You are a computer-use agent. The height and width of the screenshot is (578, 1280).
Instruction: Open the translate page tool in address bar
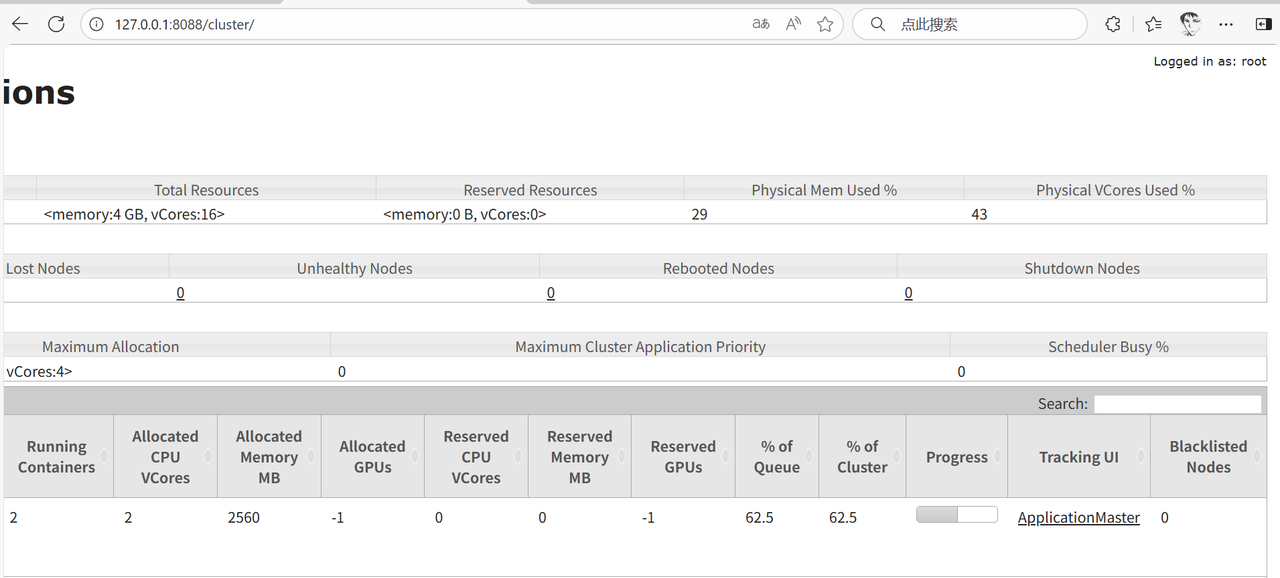click(x=760, y=24)
